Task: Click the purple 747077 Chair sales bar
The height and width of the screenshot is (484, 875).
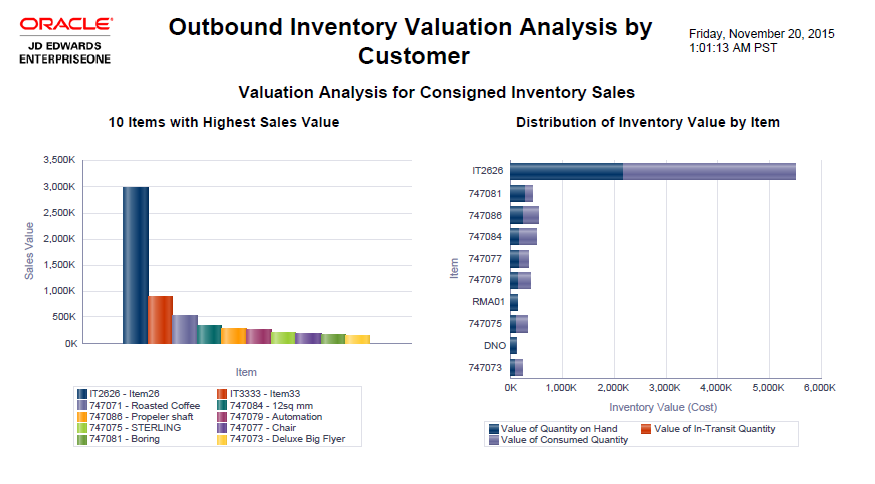Action: (x=308, y=338)
